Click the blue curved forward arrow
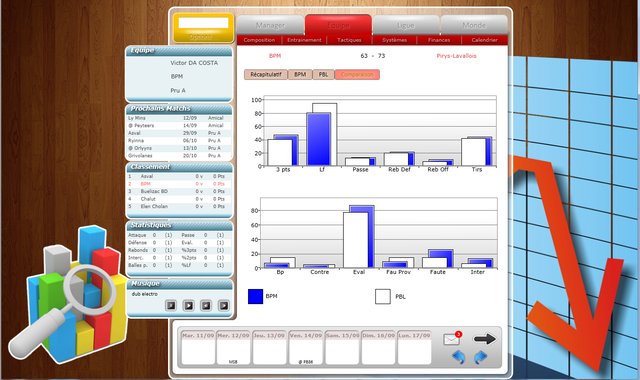 (480, 357)
